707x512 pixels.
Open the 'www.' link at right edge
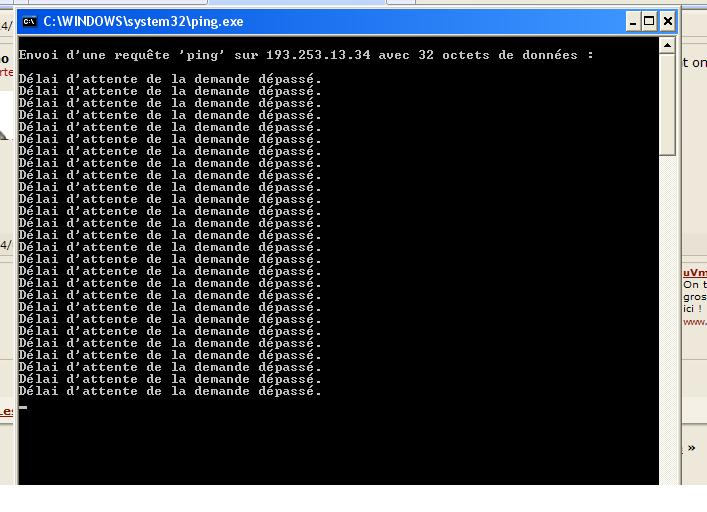(694, 322)
